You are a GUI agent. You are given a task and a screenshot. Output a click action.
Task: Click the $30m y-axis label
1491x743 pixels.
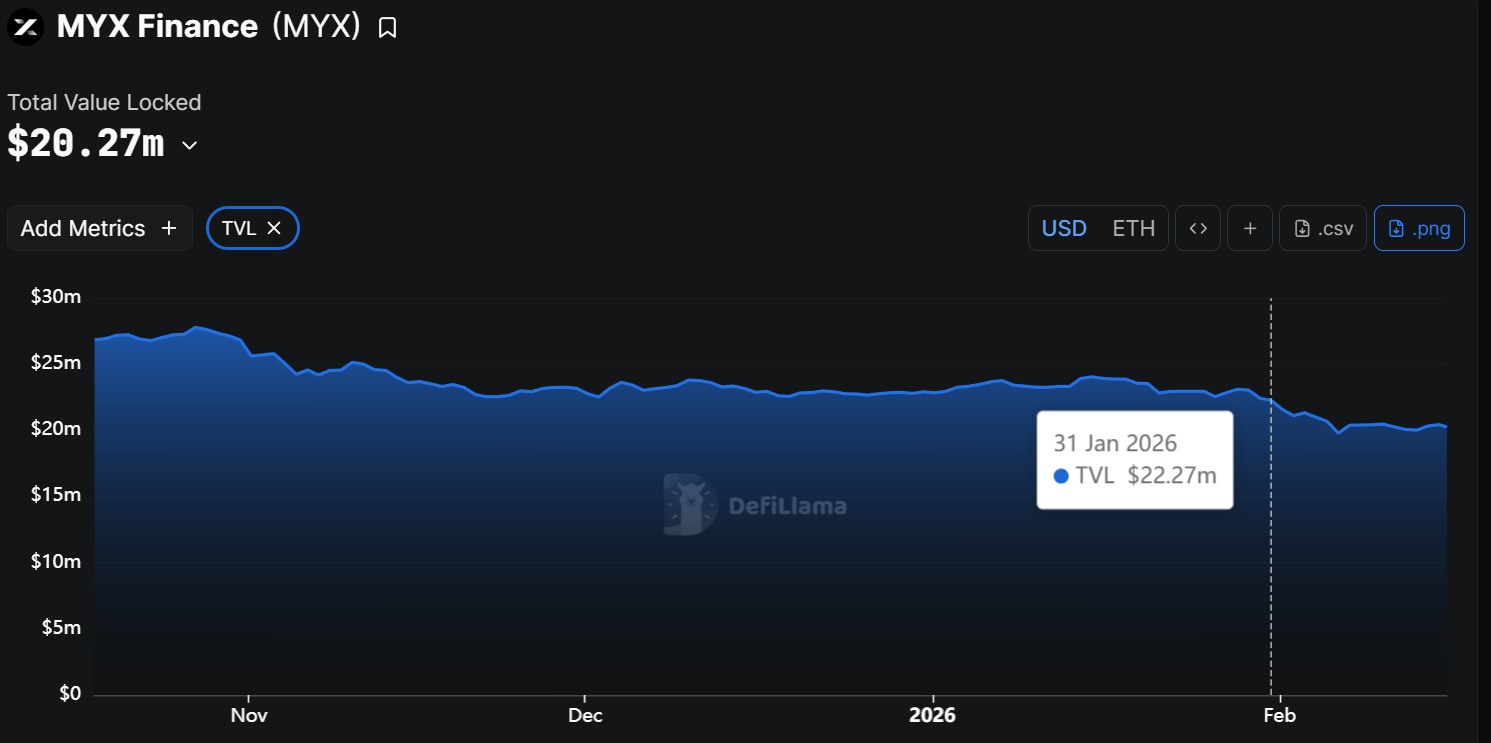tap(56, 297)
